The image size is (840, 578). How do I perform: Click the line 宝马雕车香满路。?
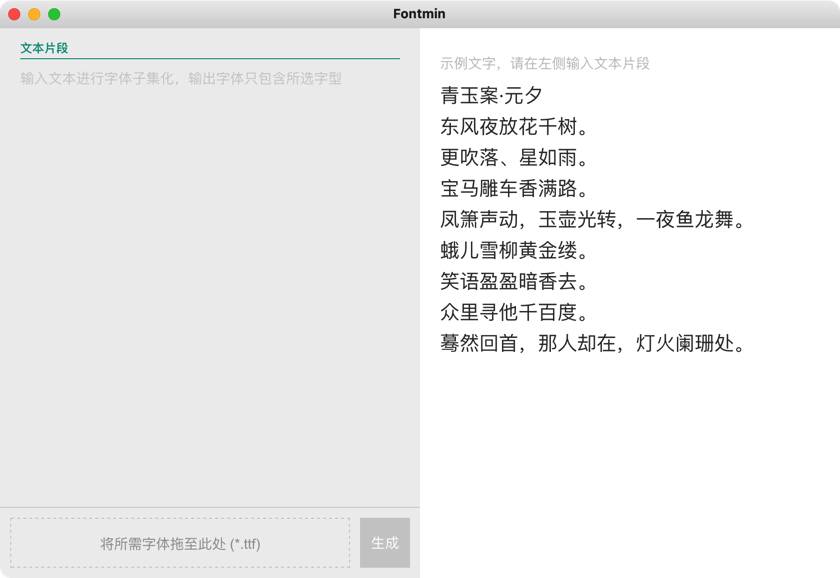514,189
